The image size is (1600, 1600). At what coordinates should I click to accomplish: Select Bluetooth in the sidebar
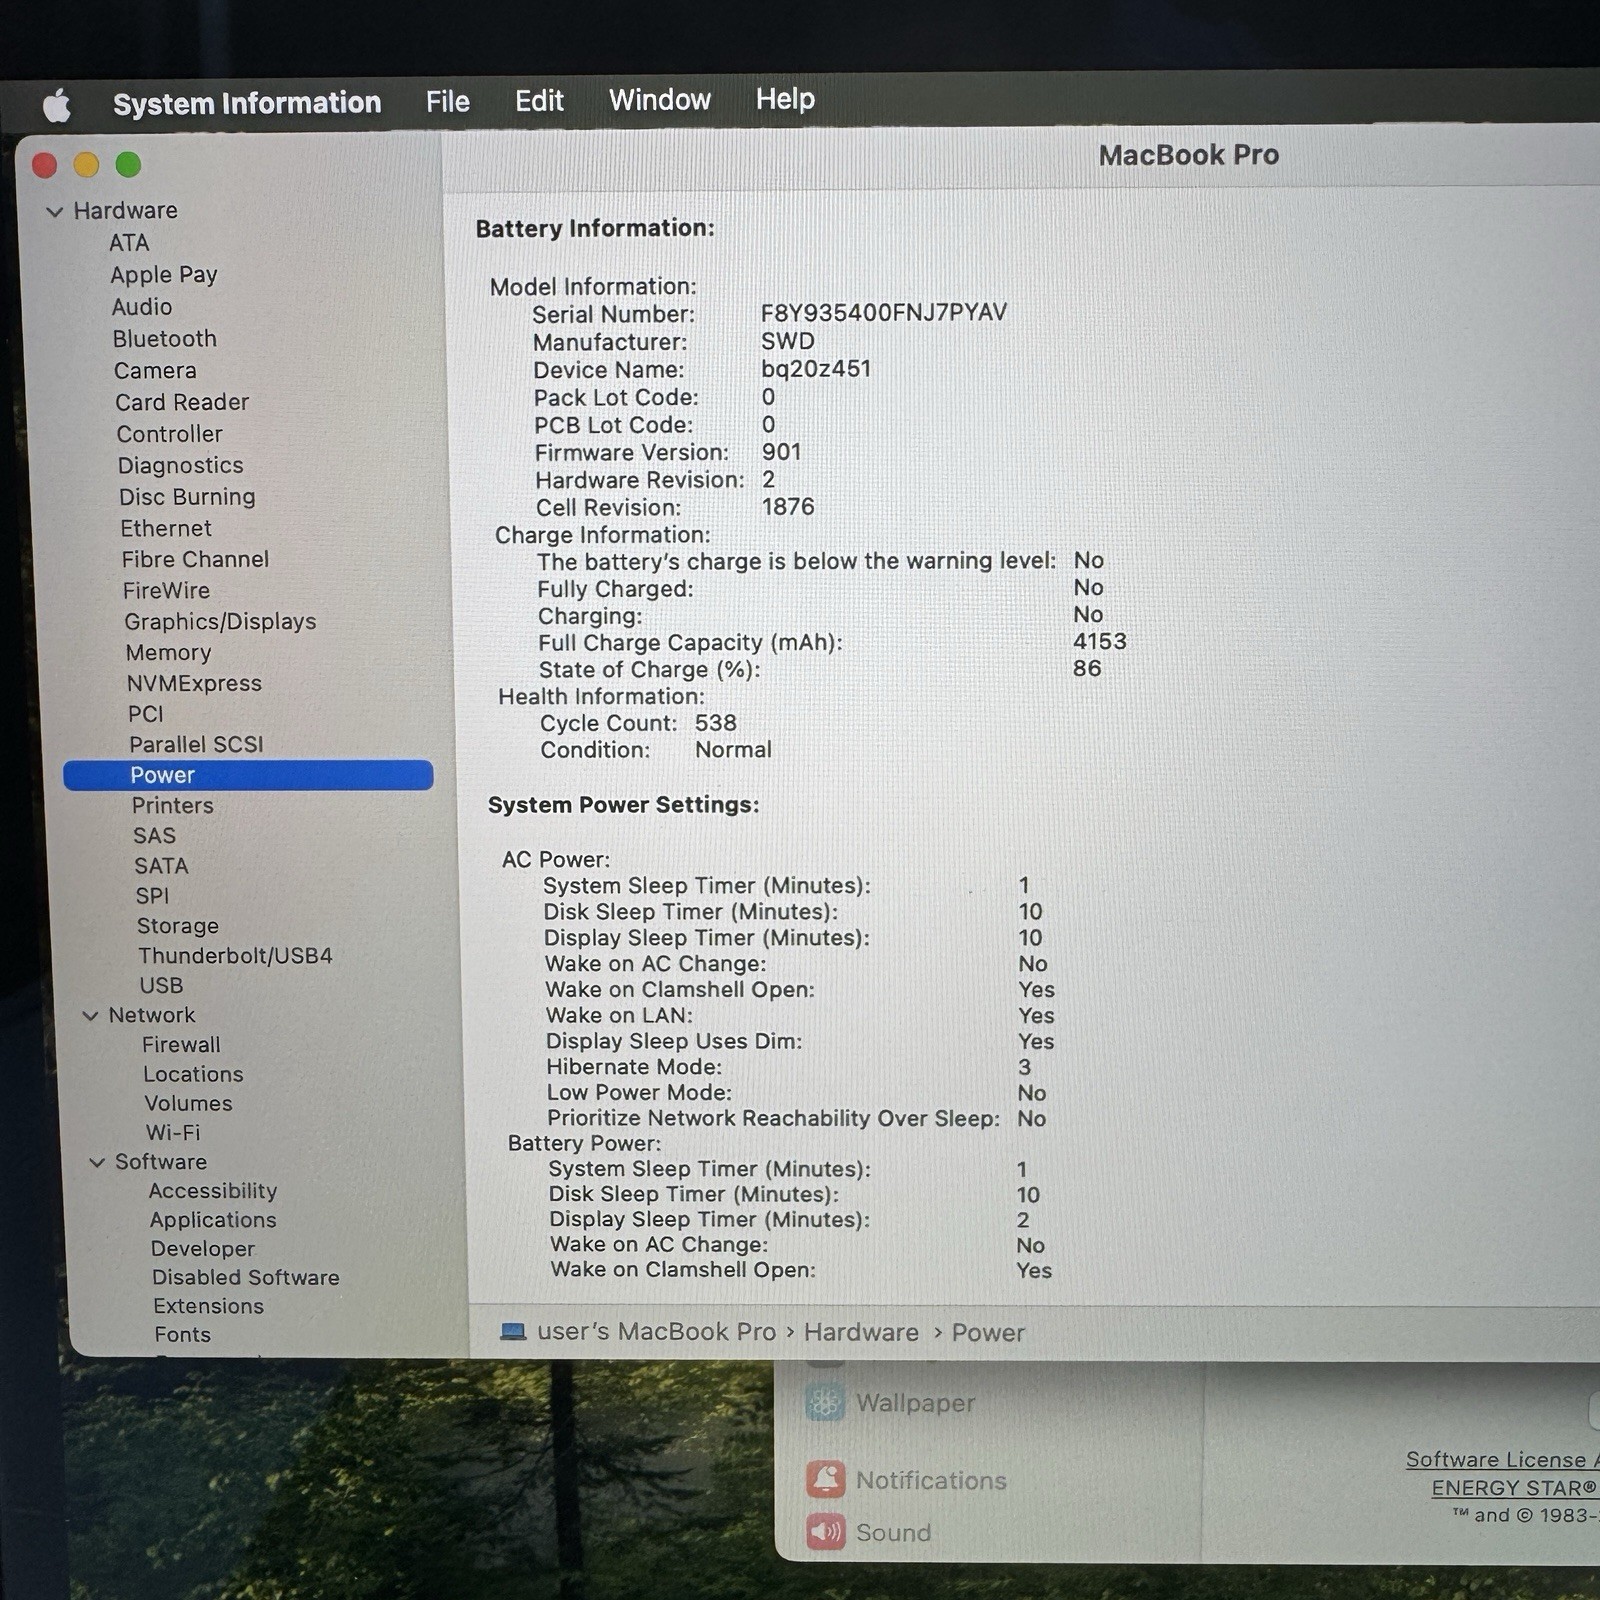tap(165, 339)
